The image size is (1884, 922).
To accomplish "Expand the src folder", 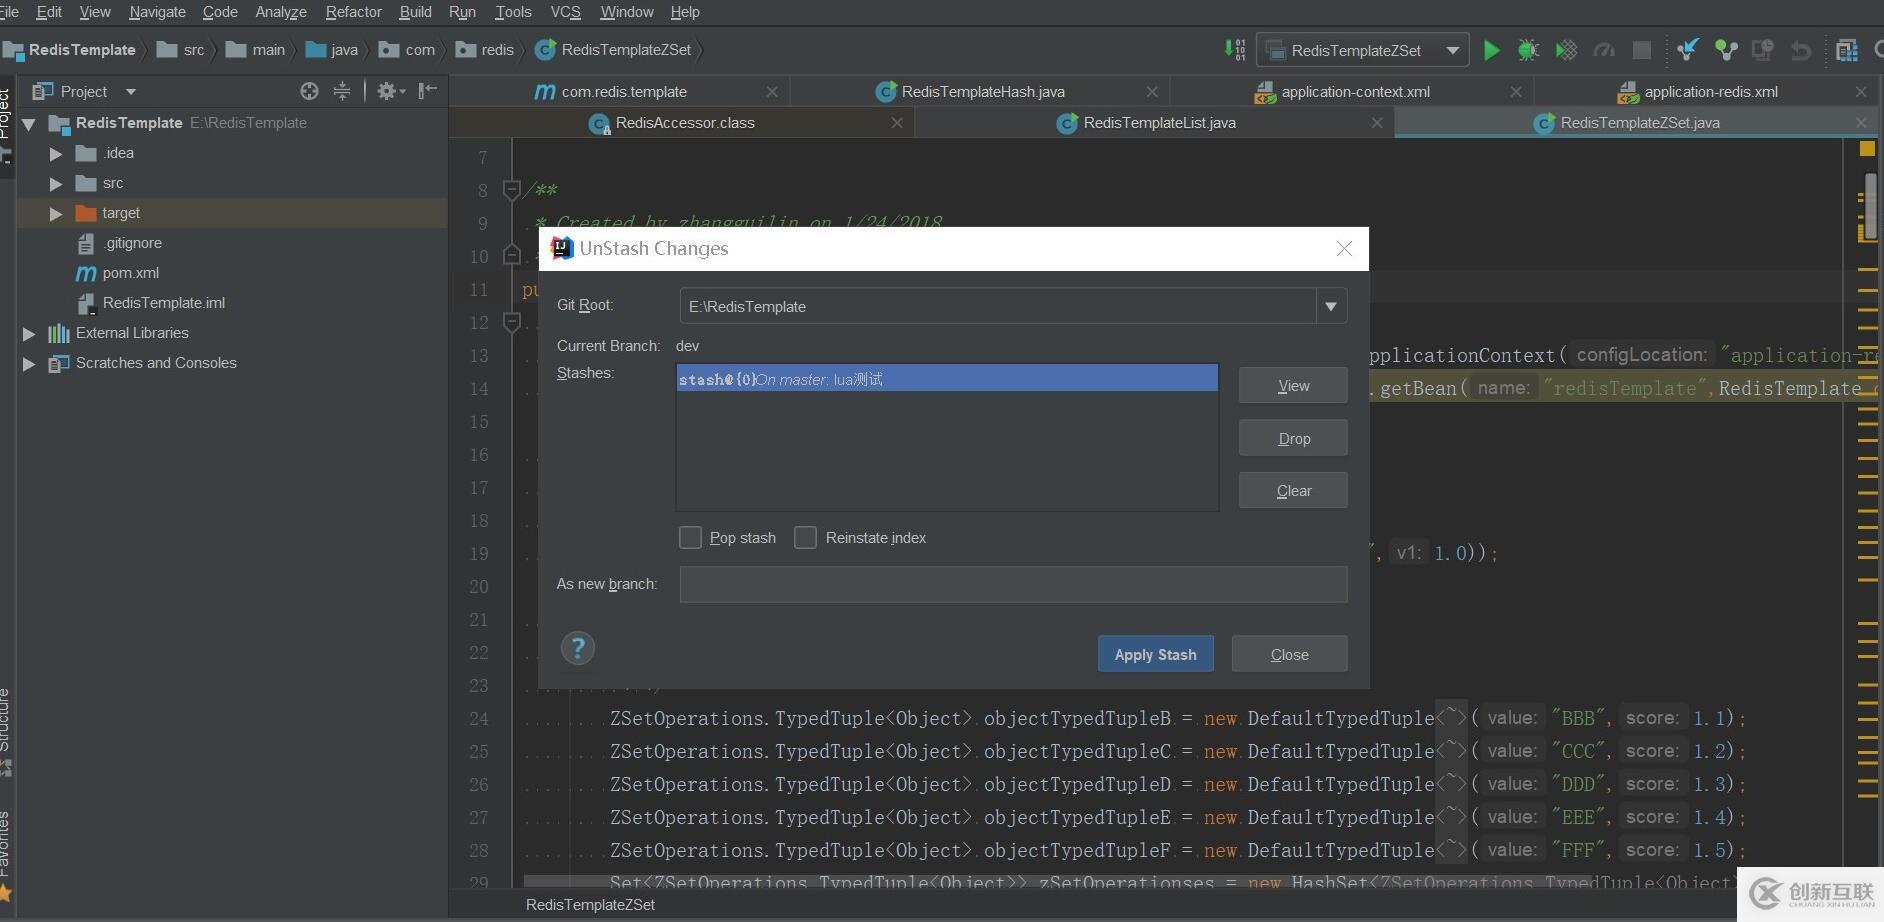I will point(56,184).
